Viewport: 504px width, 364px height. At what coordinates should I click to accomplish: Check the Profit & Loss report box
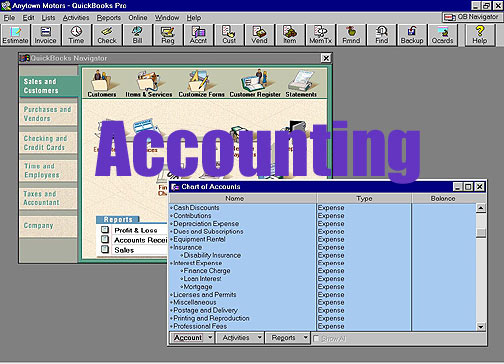click(x=105, y=230)
